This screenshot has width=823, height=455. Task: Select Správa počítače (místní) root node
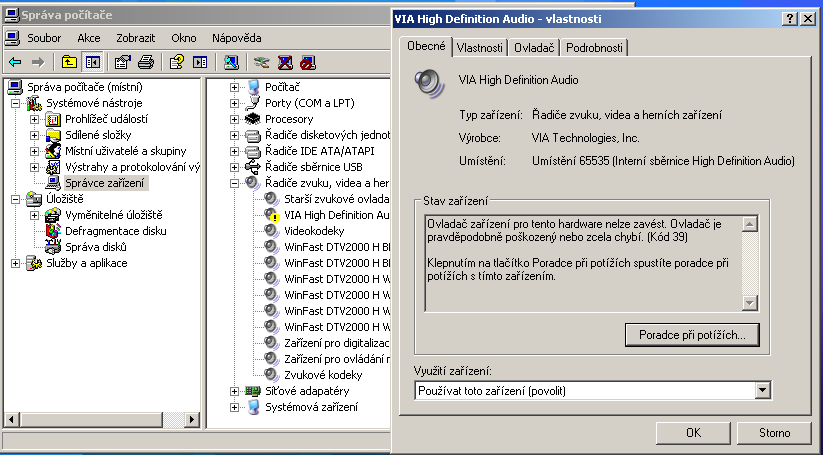[x=85, y=87]
